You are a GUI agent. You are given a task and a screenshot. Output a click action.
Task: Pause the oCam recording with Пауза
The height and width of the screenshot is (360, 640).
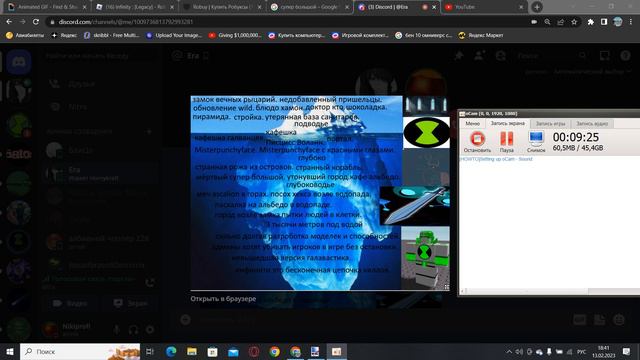click(x=507, y=142)
